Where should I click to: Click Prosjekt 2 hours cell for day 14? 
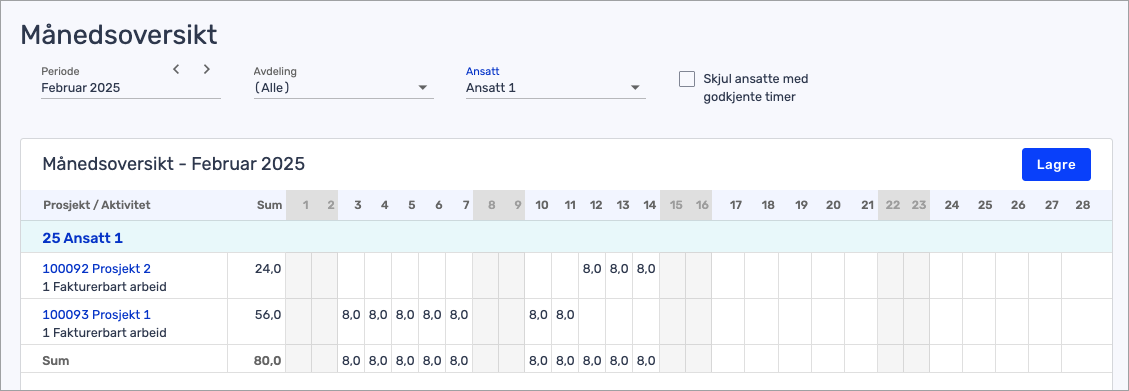(x=646, y=276)
